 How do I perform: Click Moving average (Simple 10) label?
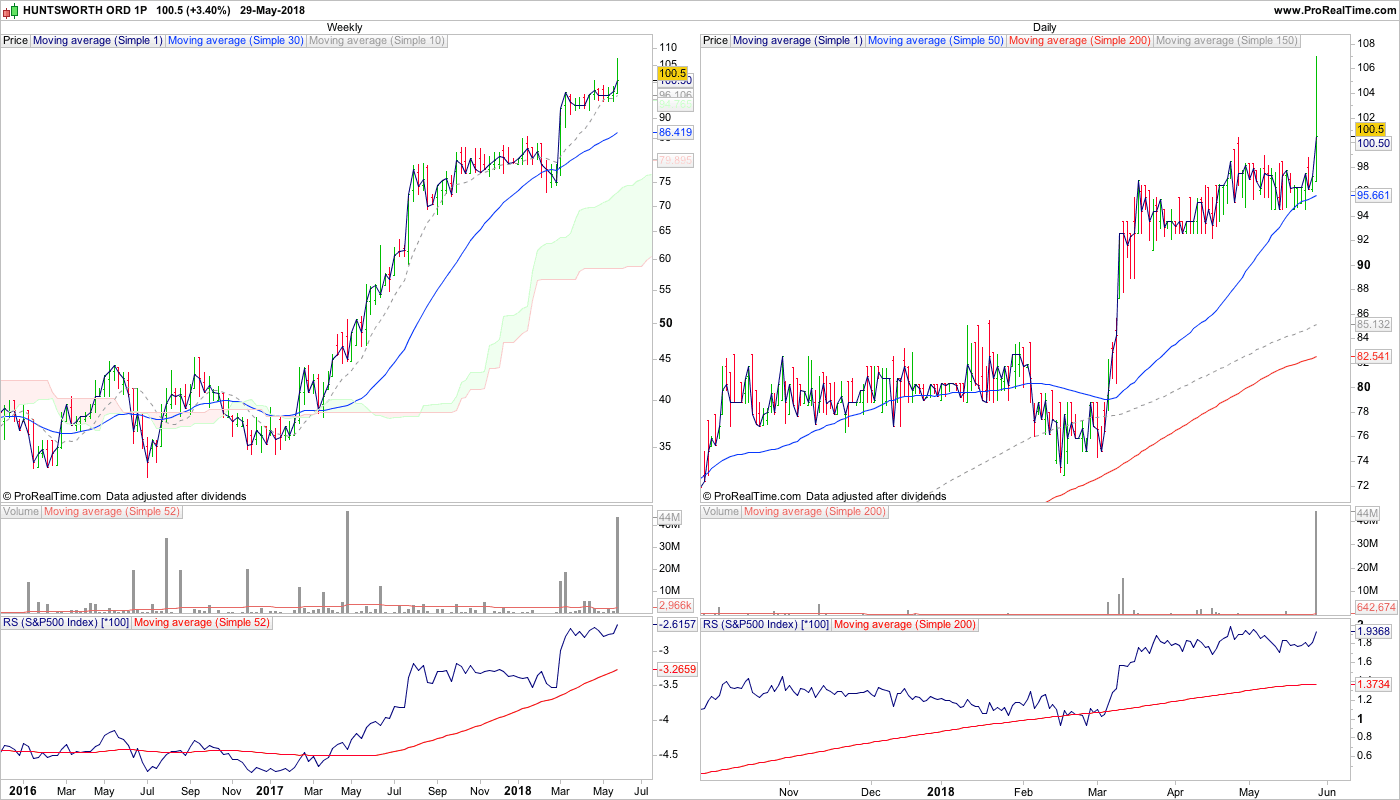pyautogui.click(x=377, y=41)
